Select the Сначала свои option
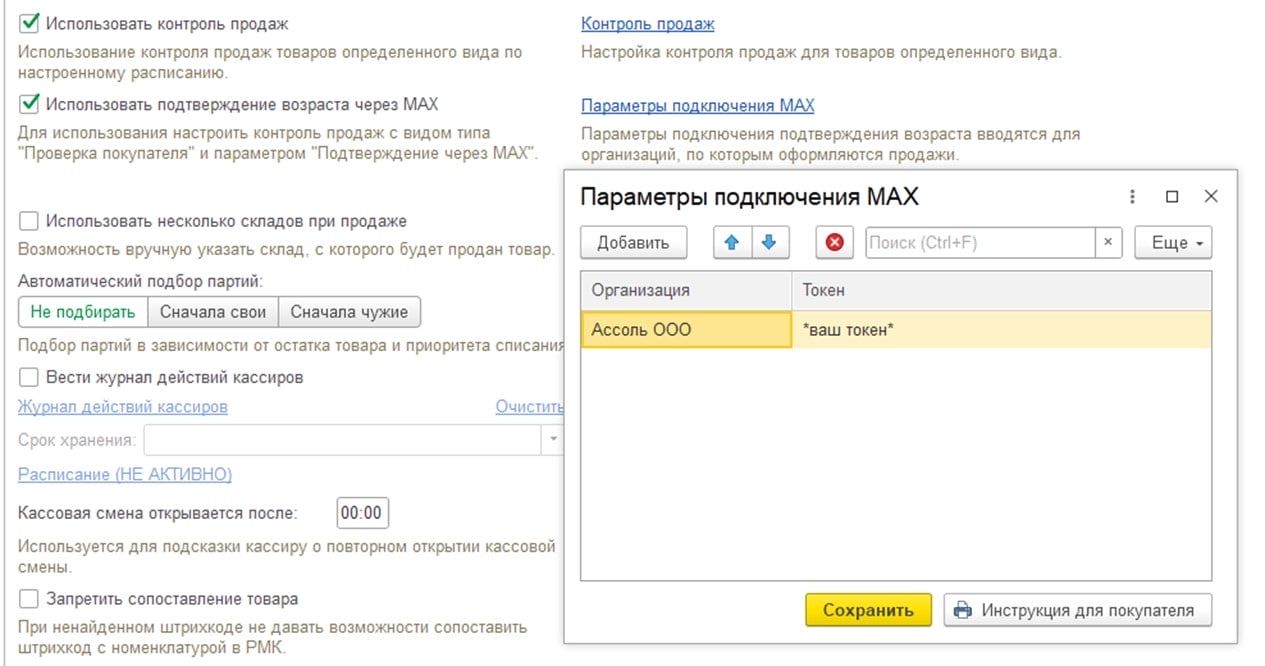Viewport: 1265px width, 666px height. pos(213,311)
